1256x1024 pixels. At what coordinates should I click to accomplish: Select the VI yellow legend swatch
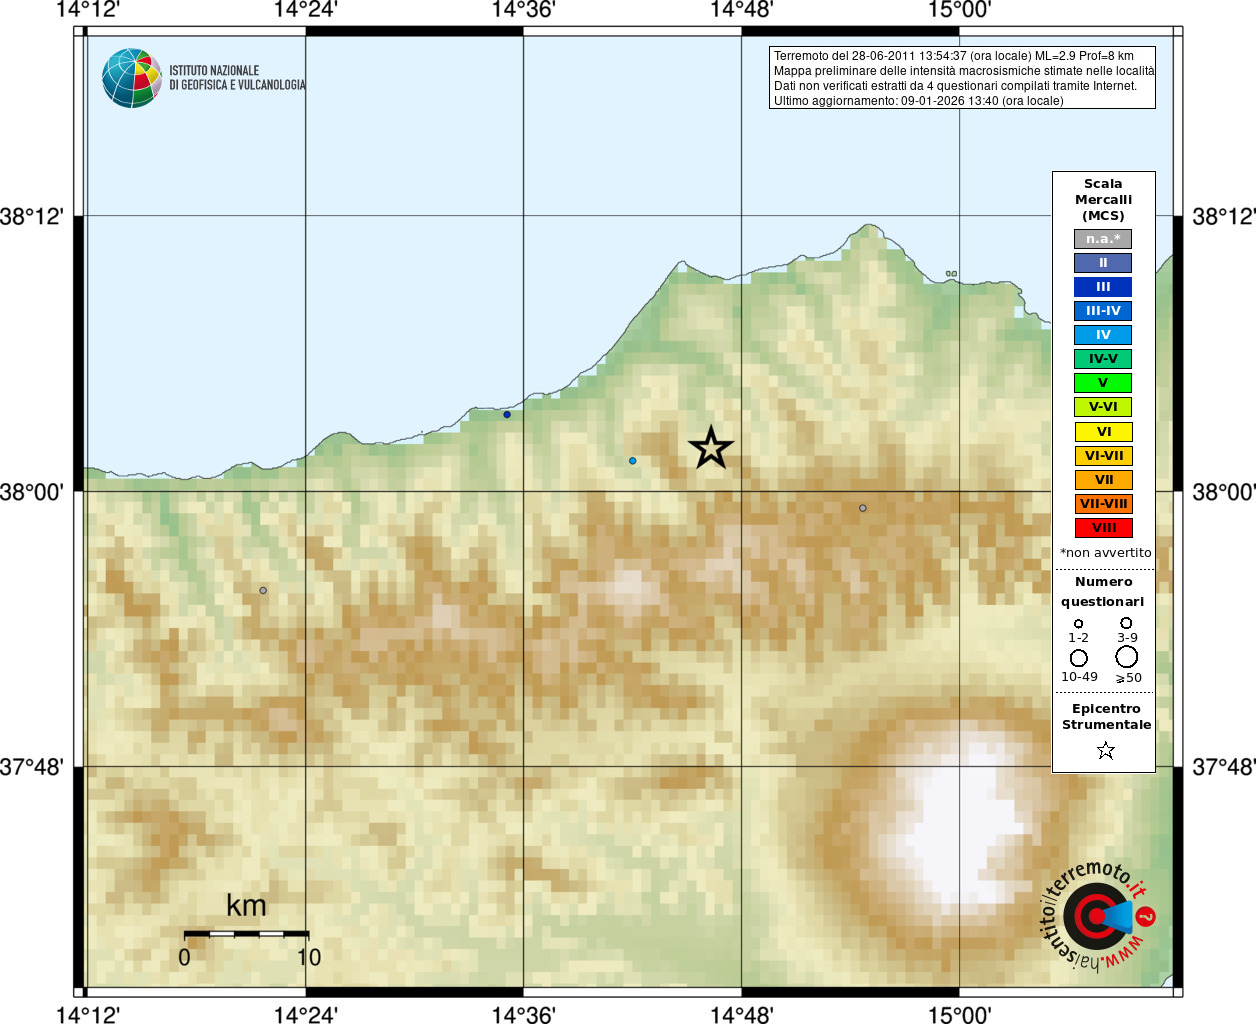(1103, 432)
